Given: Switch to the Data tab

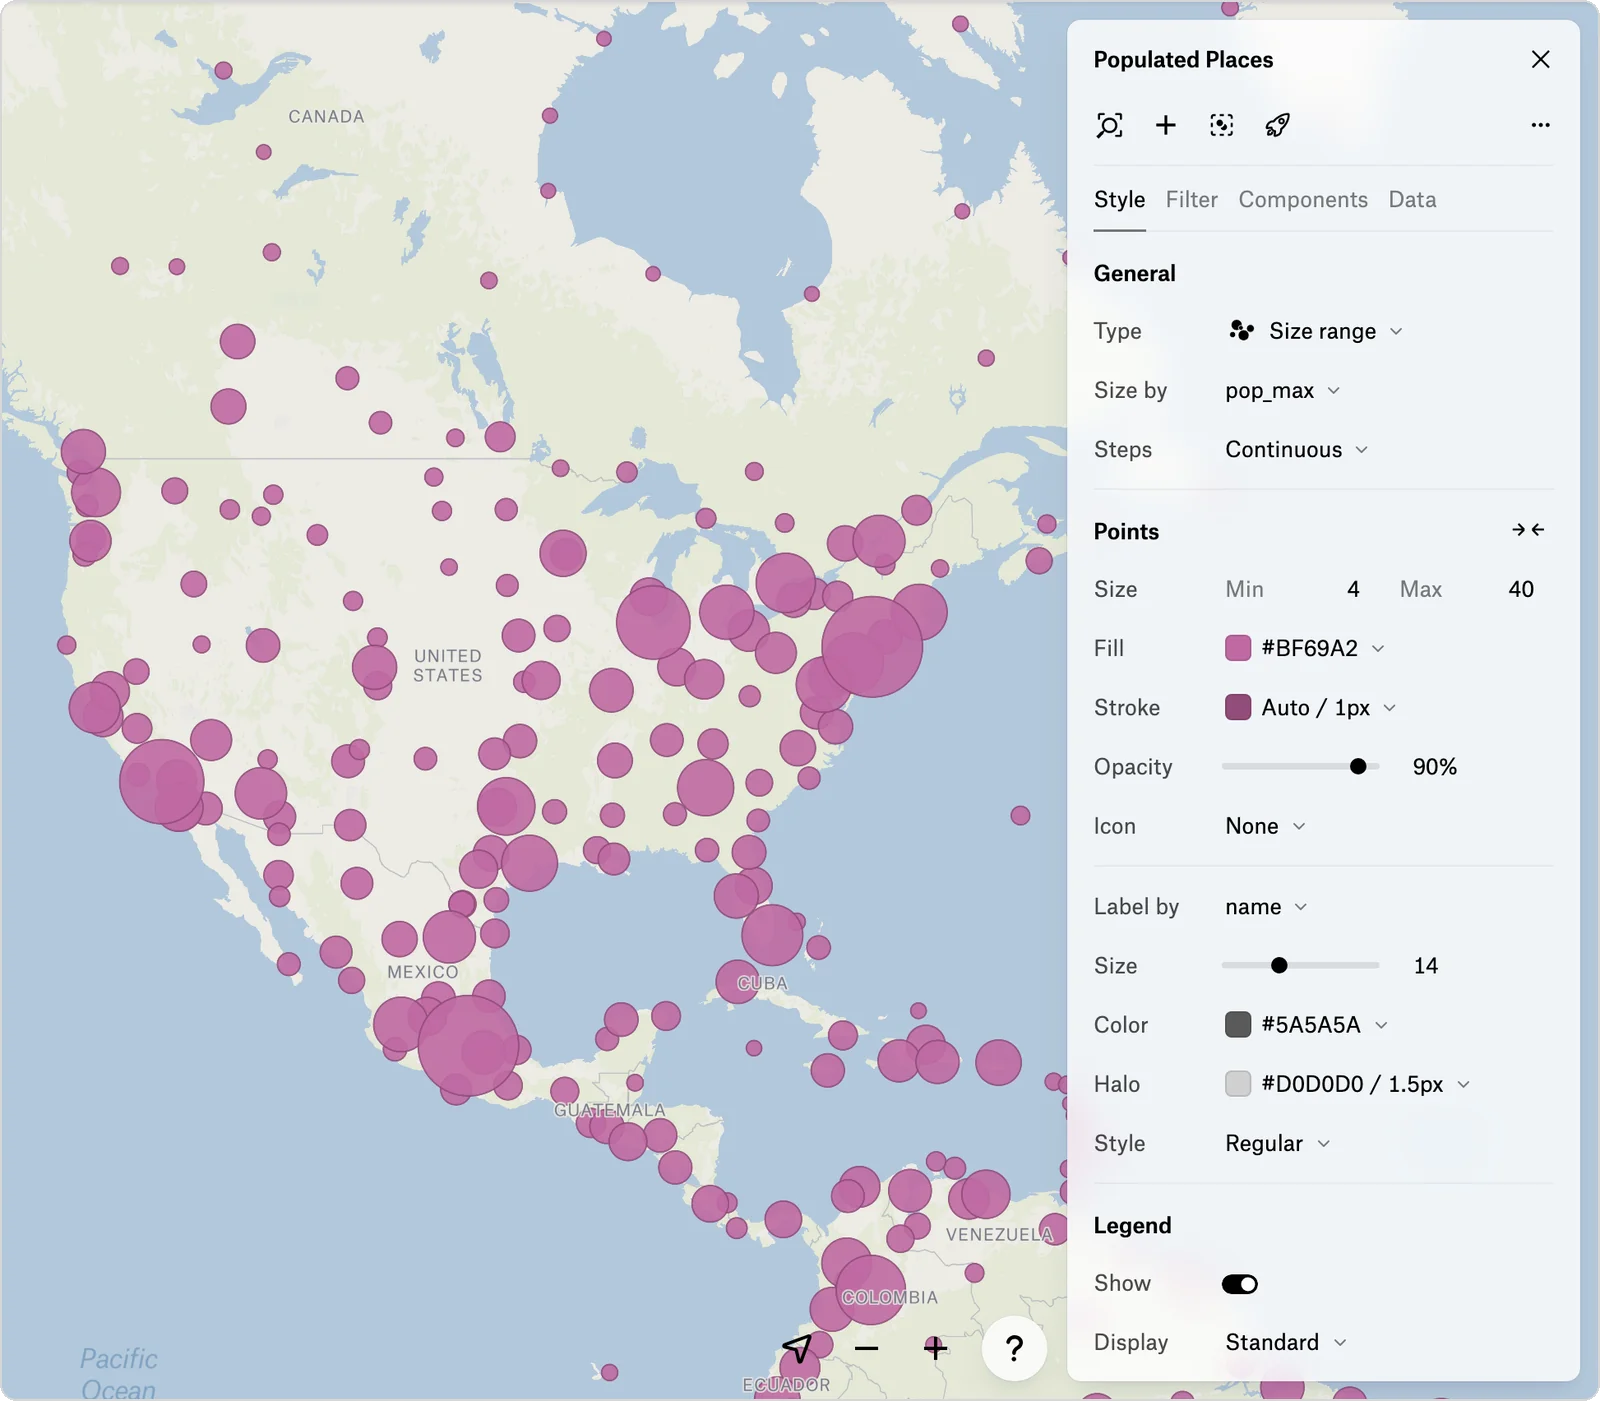Looking at the screenshot, I should (1412, 200).
